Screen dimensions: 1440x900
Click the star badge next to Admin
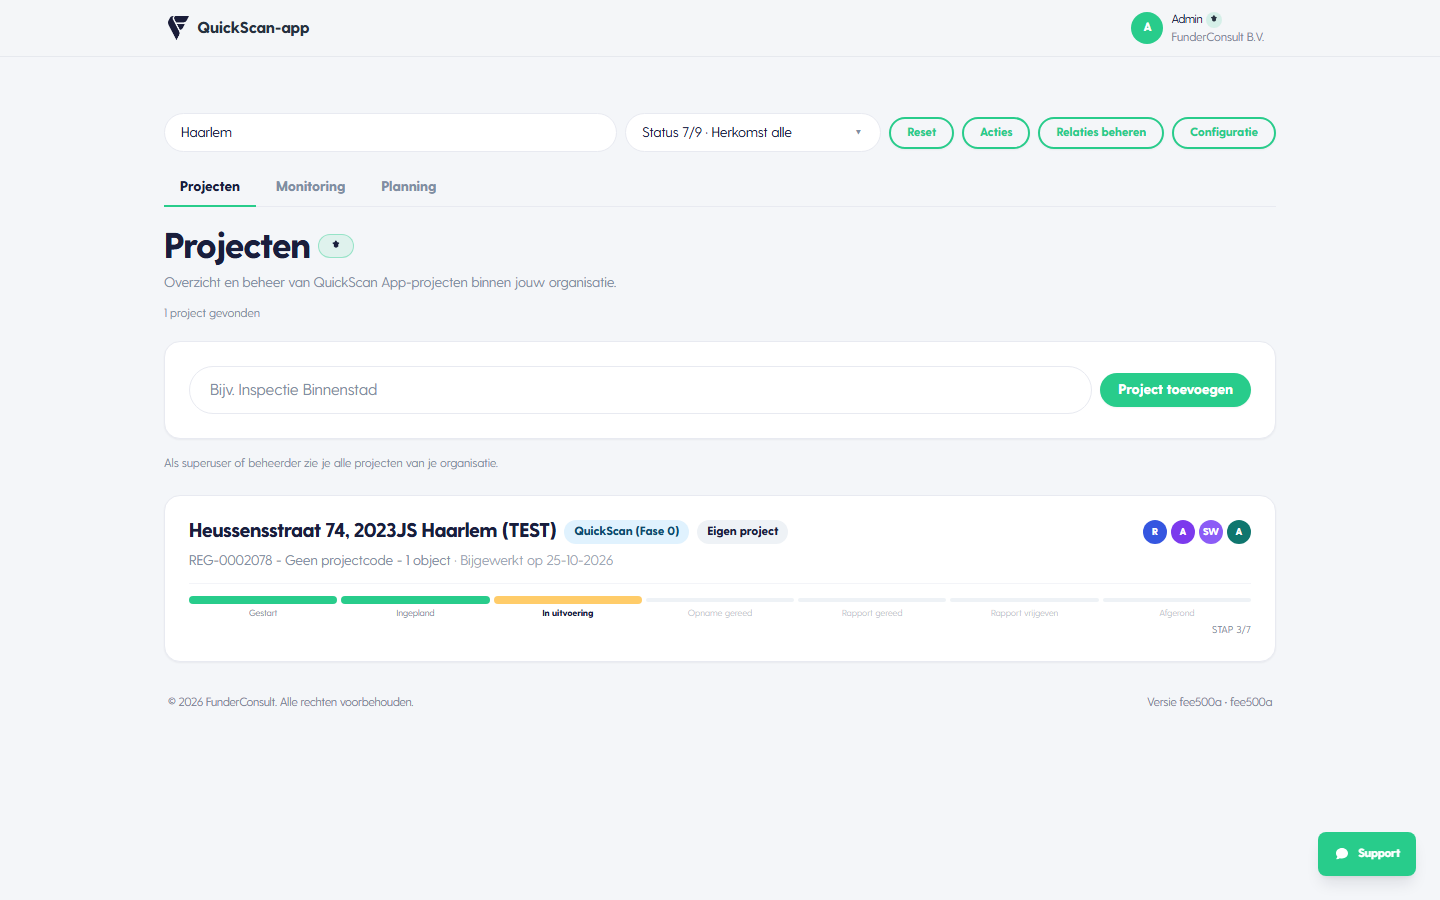[1214, 19]
